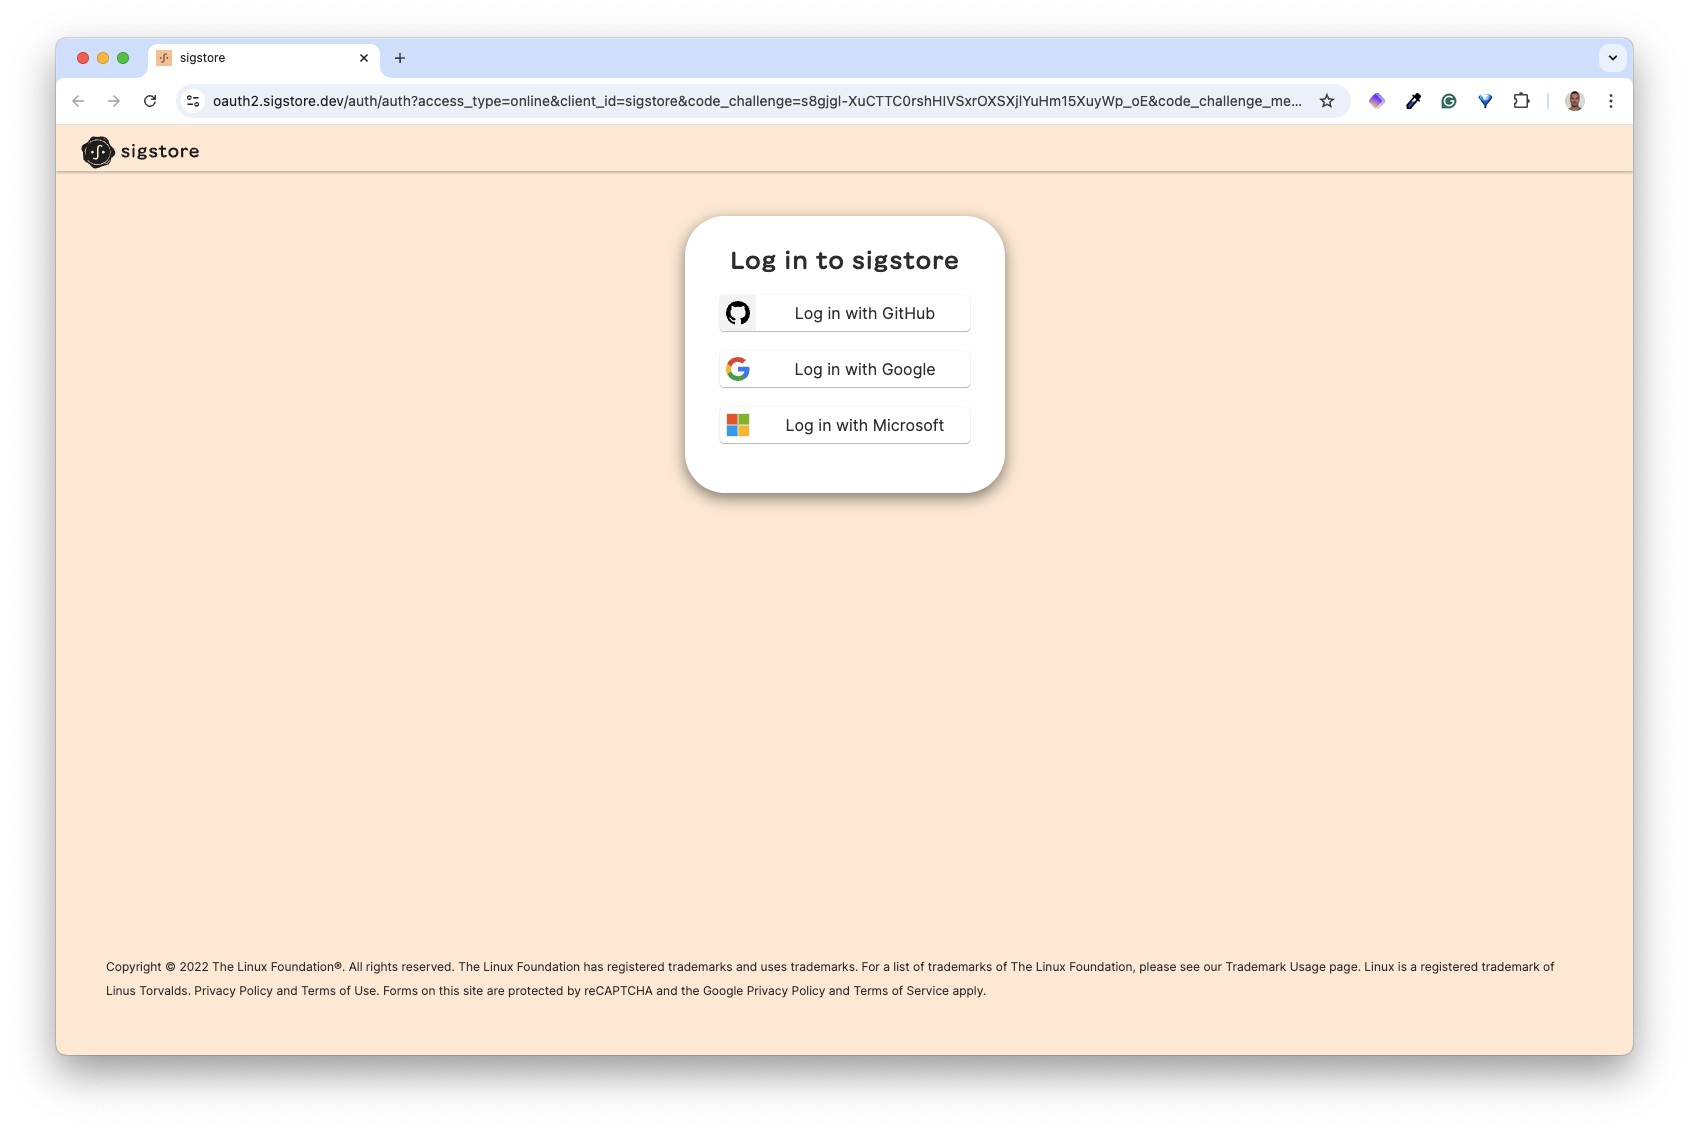Close the sigstore tab
The height and width of the screenshot is (1129, 1689).
coord(364,58)
